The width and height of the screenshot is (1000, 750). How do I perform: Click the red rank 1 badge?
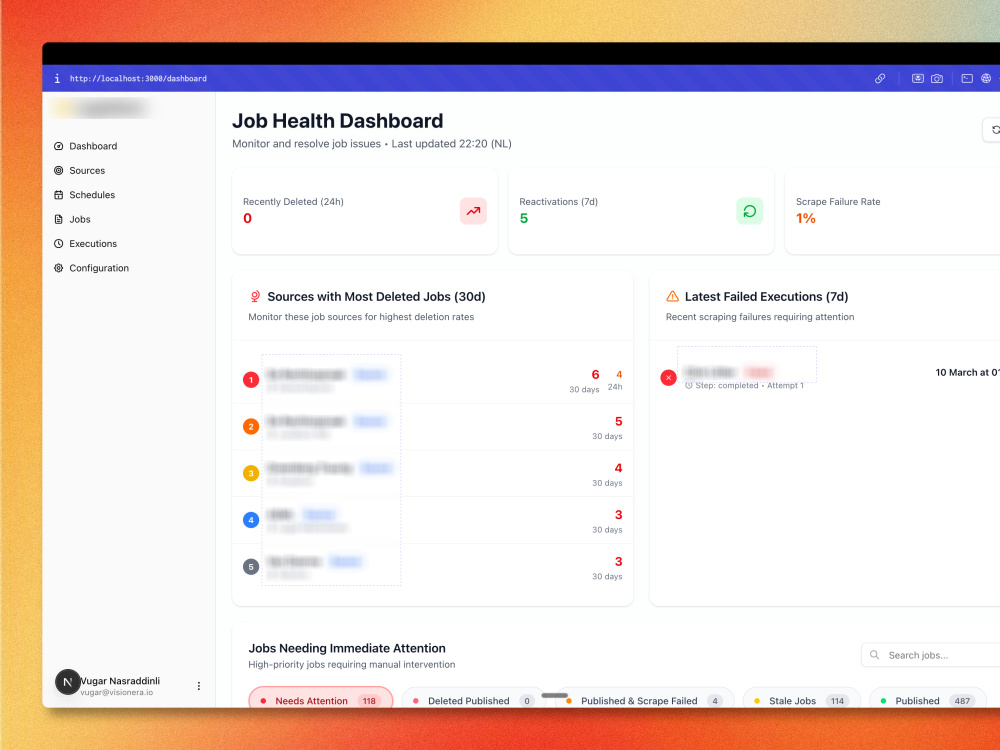pos(251,380)
